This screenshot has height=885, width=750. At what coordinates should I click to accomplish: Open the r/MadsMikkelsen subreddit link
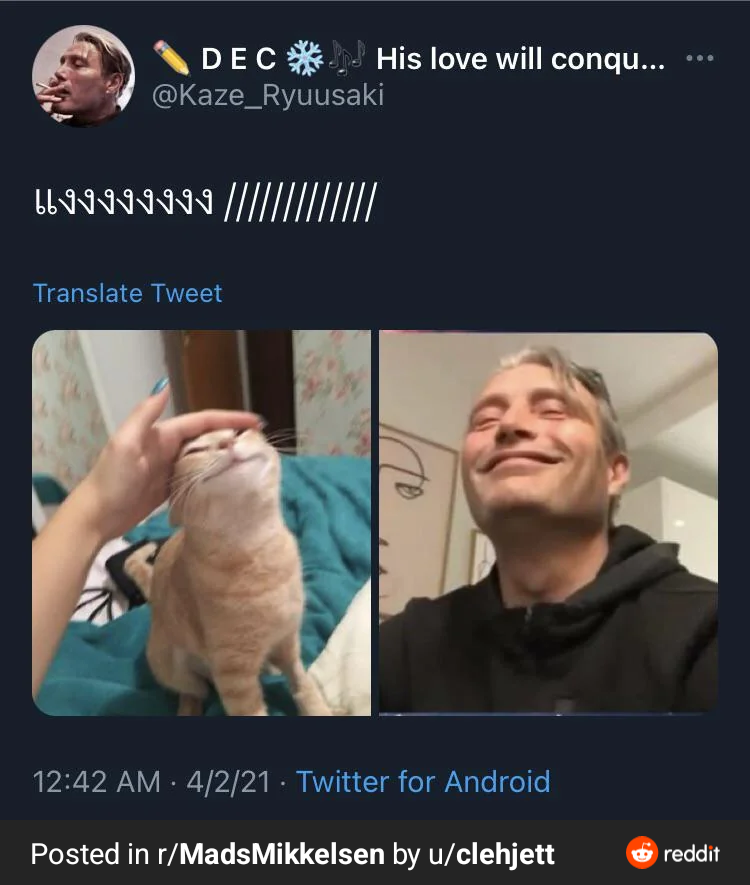coord(271,854)
